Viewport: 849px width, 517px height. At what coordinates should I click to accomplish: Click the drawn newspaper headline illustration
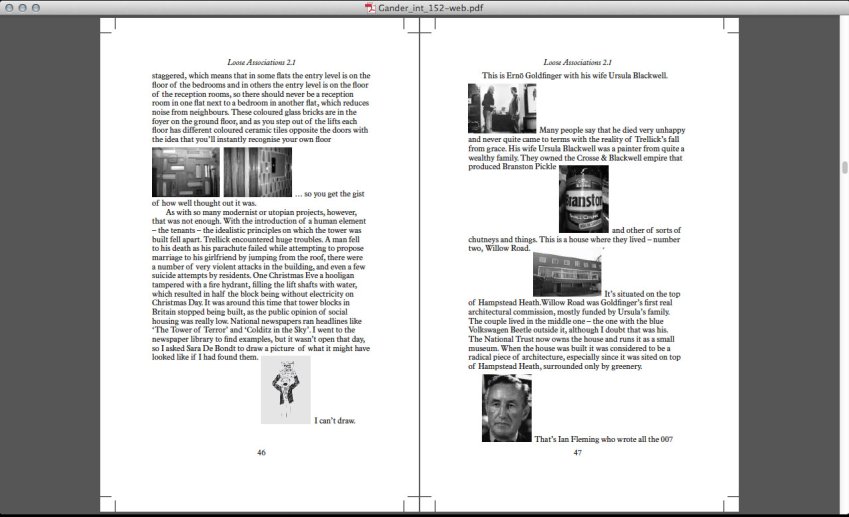(x=286, y=390)
